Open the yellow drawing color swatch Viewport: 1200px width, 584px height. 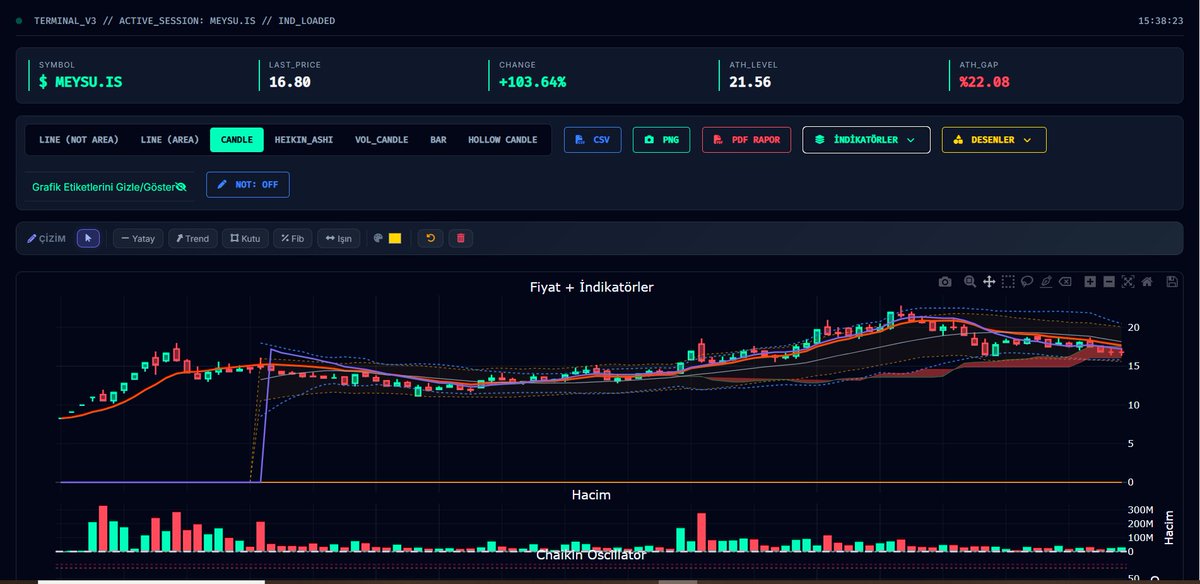click(395, 238)
